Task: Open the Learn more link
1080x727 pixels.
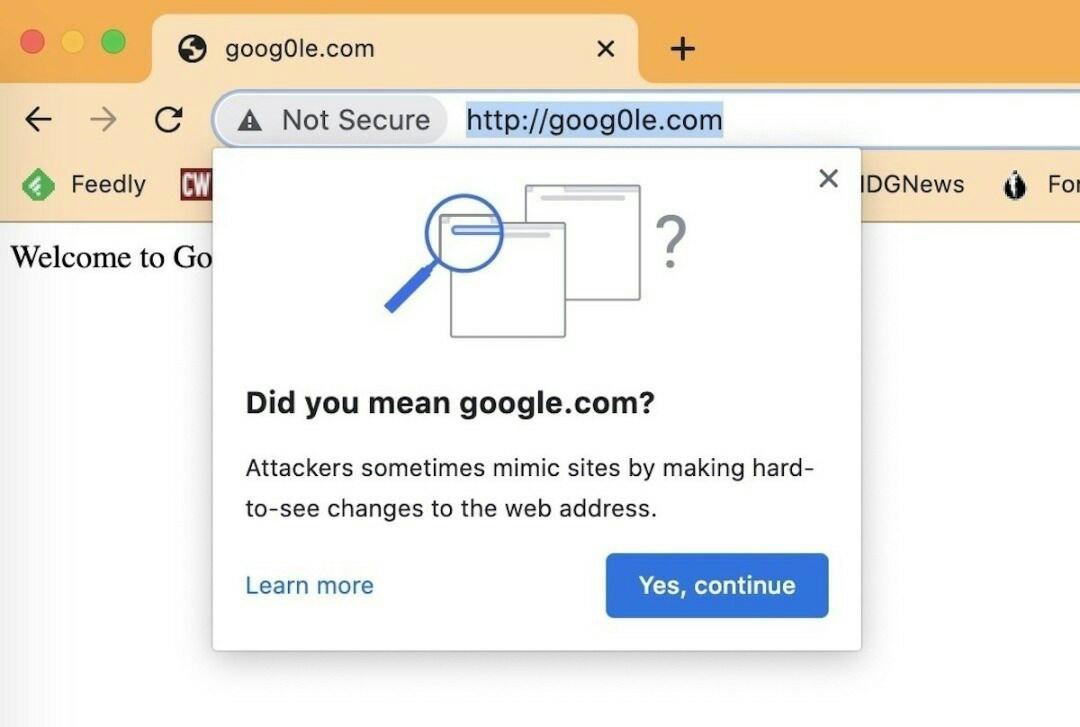Action: coord(309,586)
